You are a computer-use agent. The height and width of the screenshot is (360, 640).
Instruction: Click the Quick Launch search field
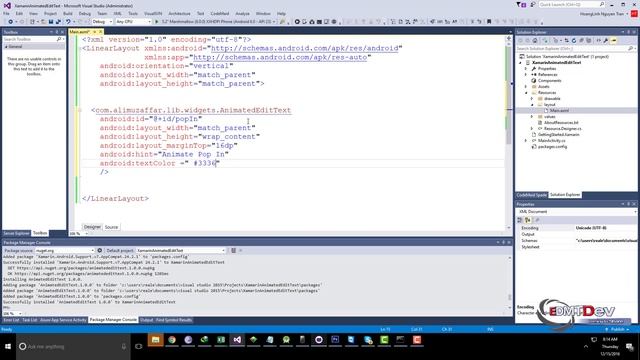(571, 4)
